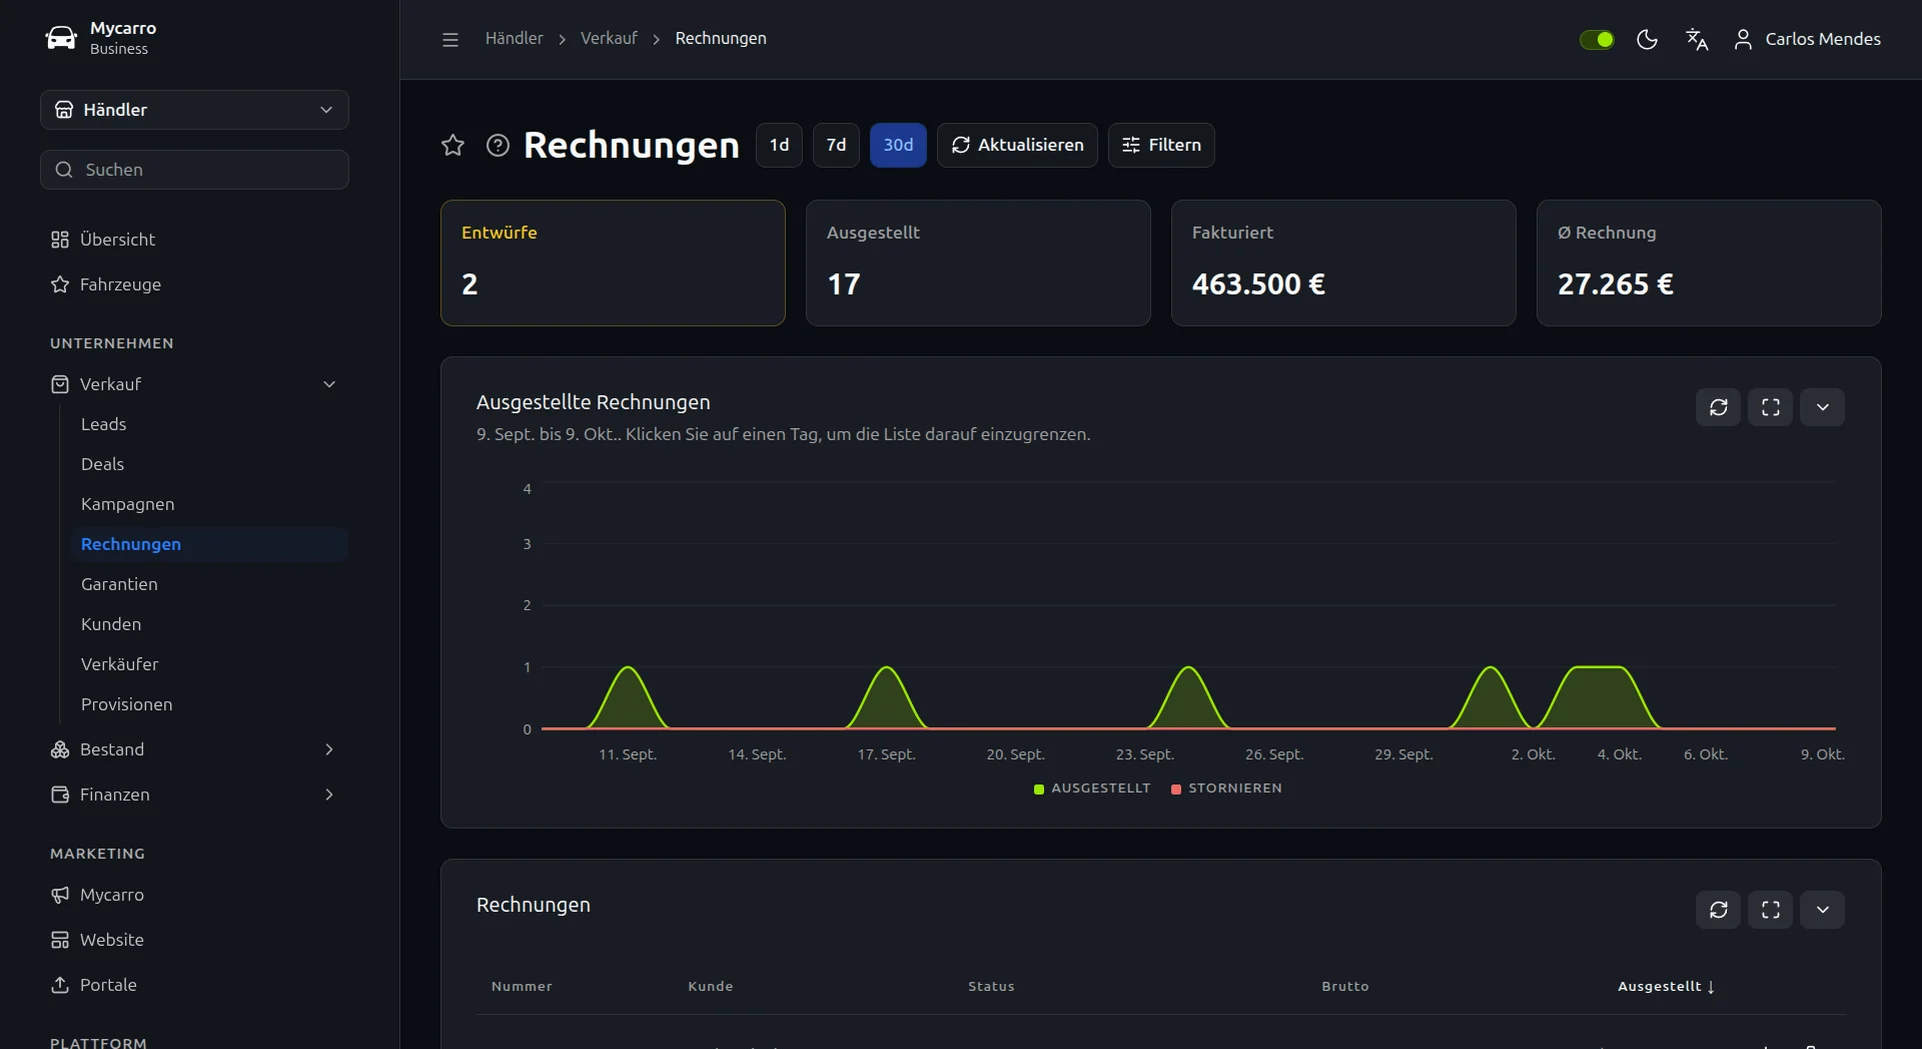The image size is (1922, 1049).
Task: Sort table by Ausgestellt column
Action: pos(1666,986)
